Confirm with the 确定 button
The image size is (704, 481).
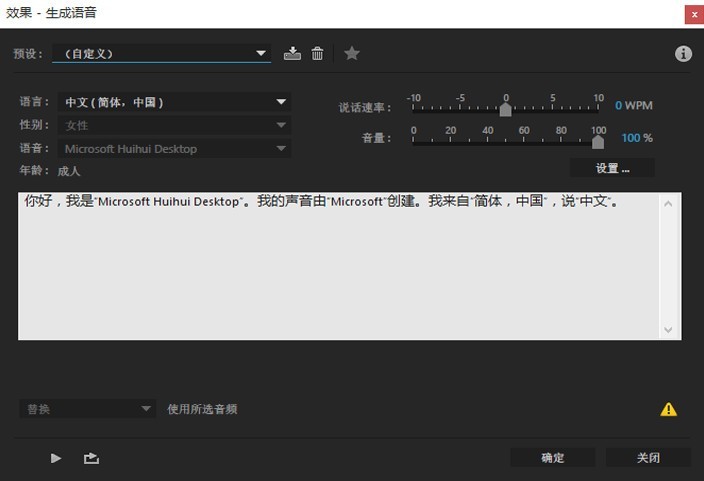[553, 458]
